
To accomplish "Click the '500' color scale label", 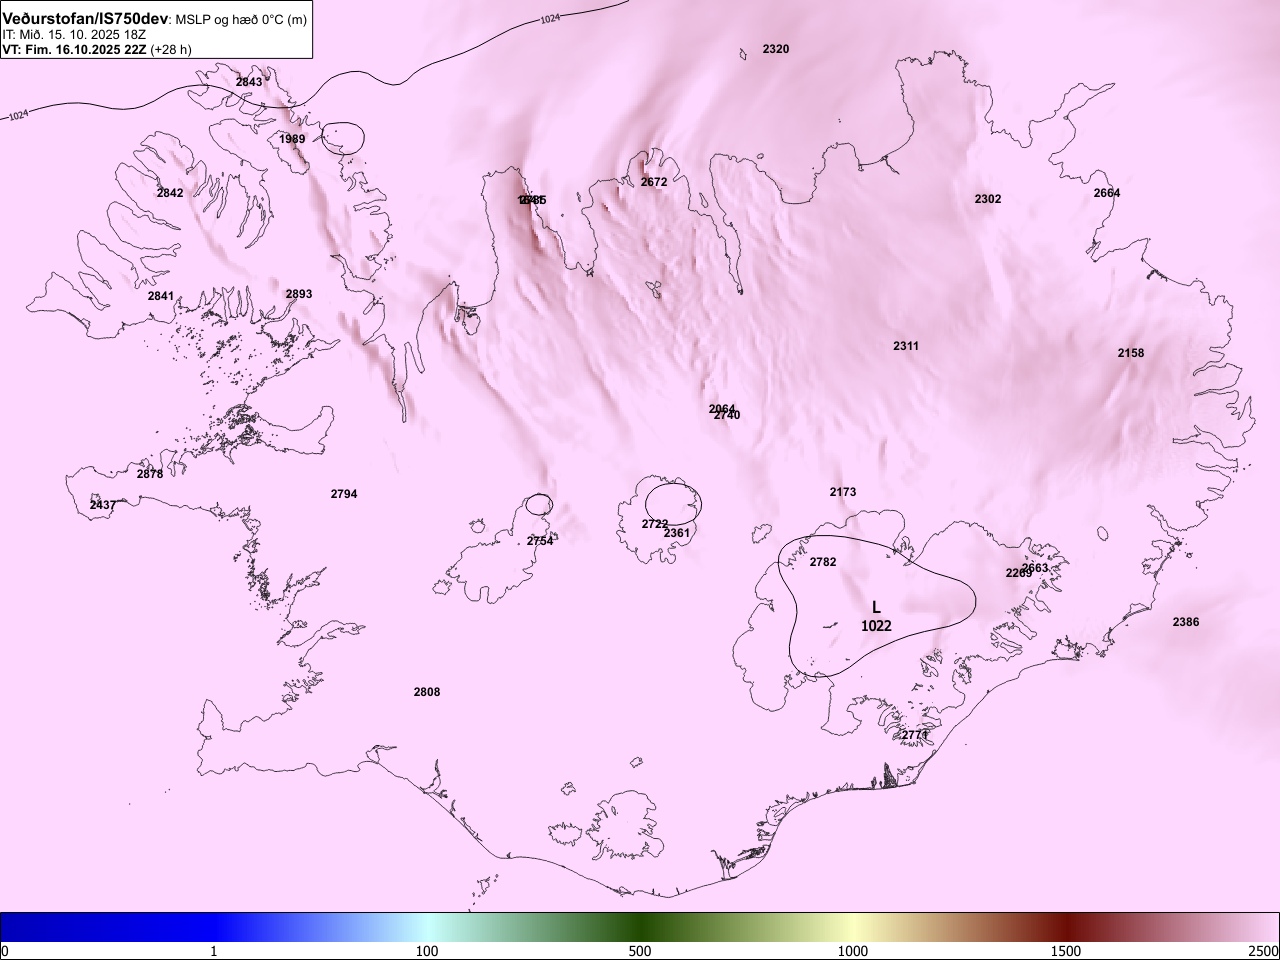I will click(x=640, y=950).
